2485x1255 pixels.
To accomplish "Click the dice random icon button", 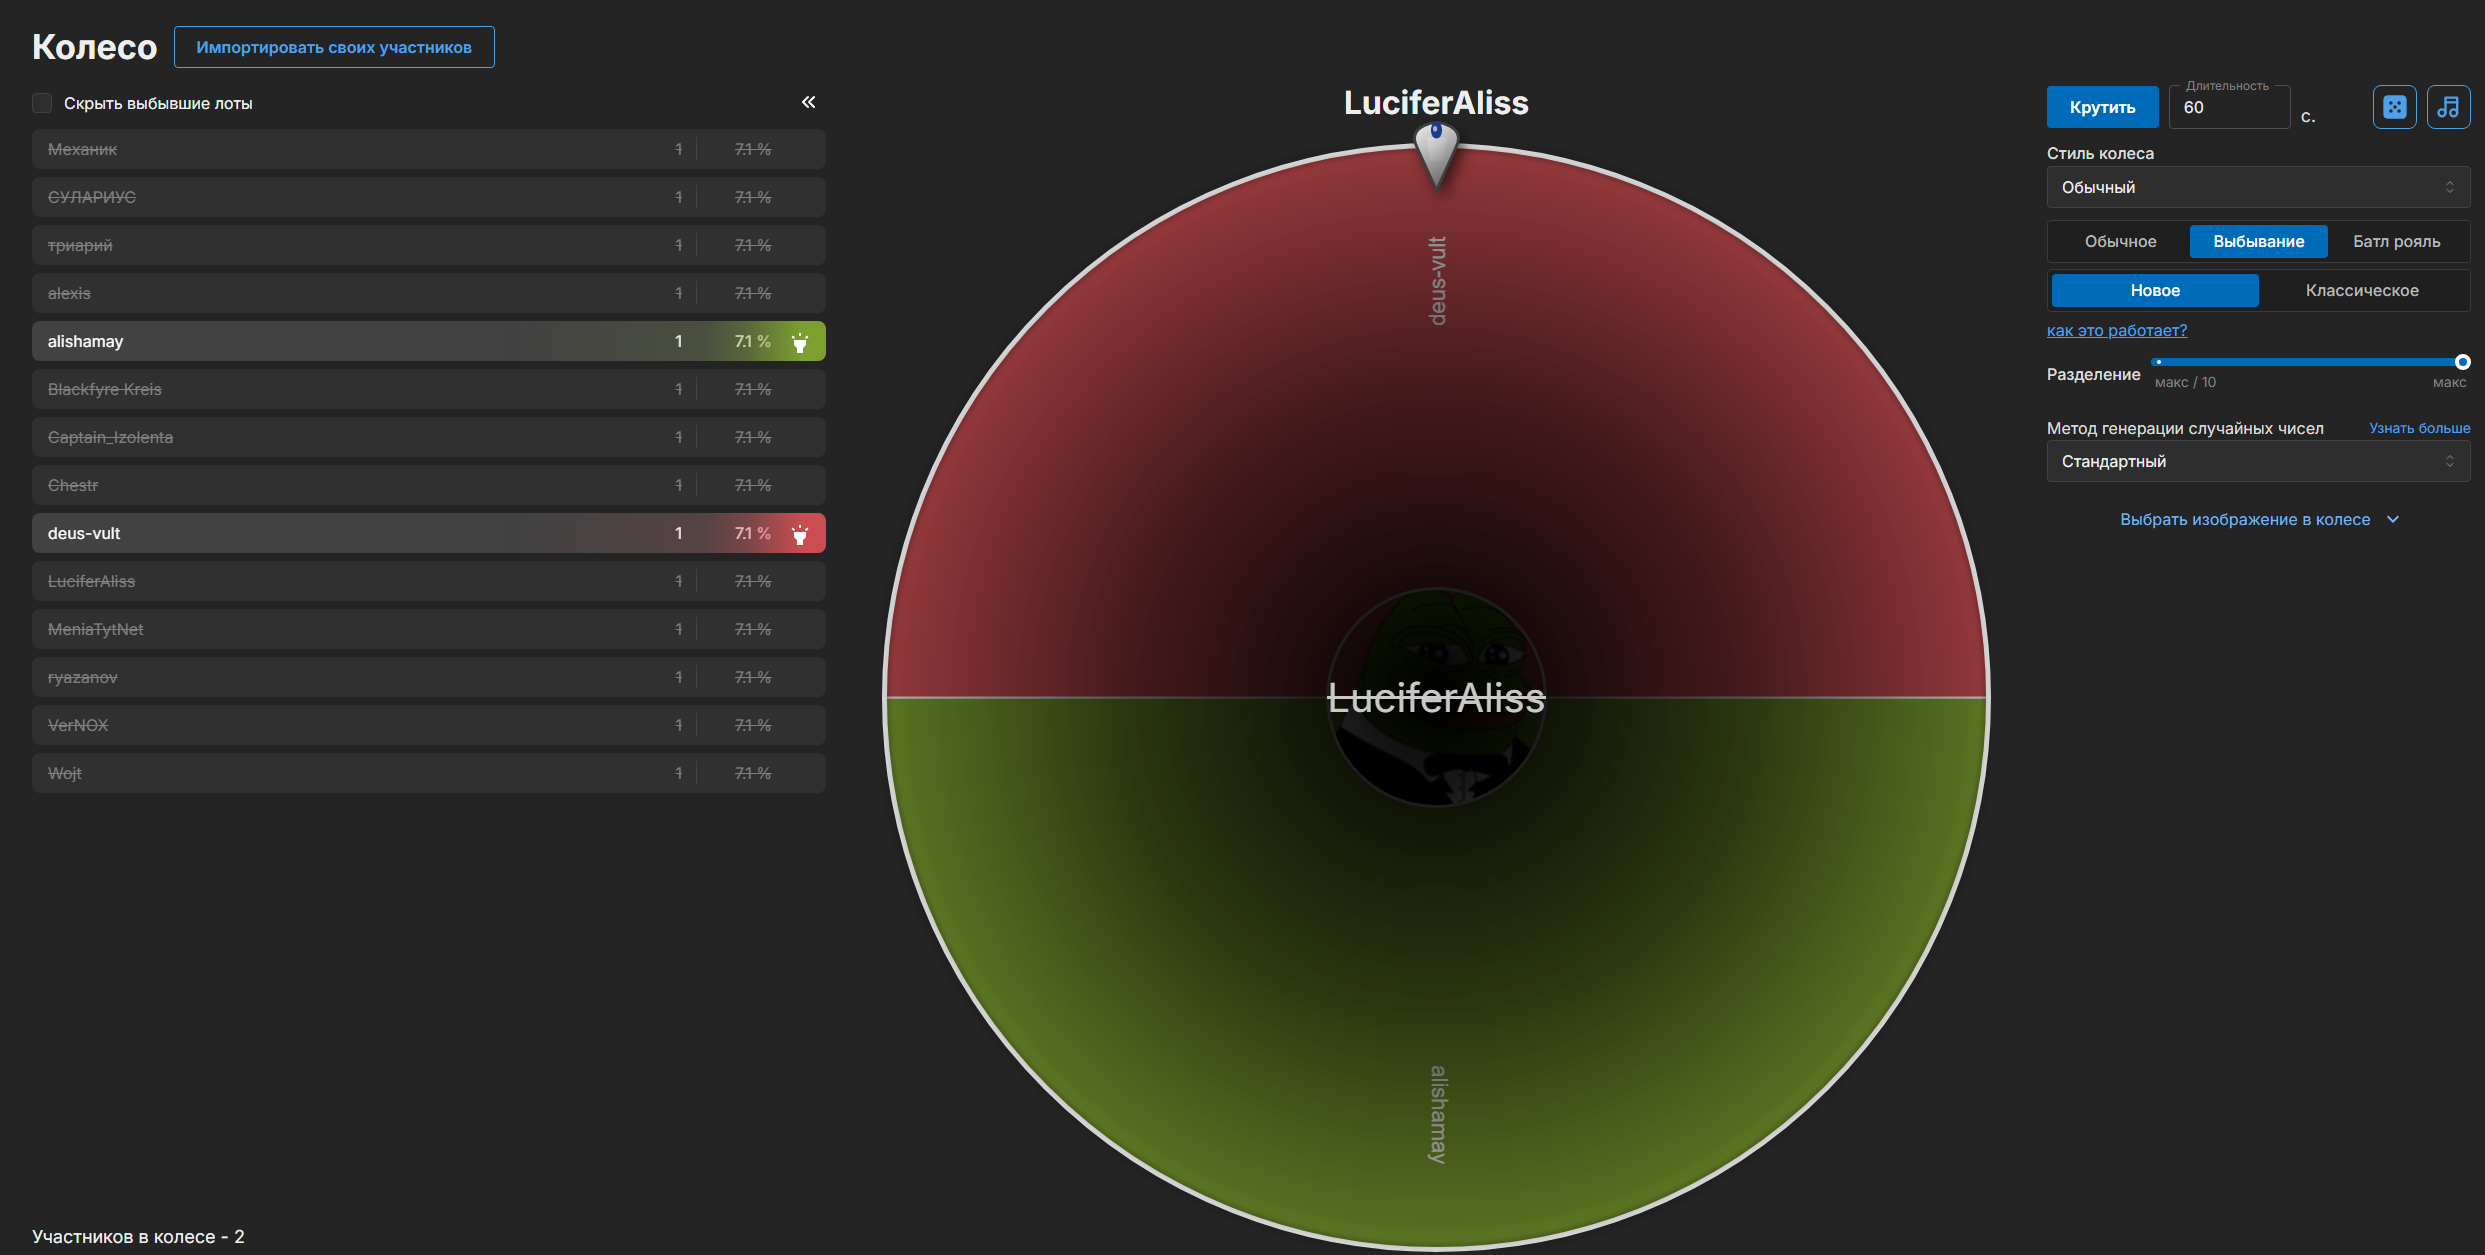I will [2394, 107].
